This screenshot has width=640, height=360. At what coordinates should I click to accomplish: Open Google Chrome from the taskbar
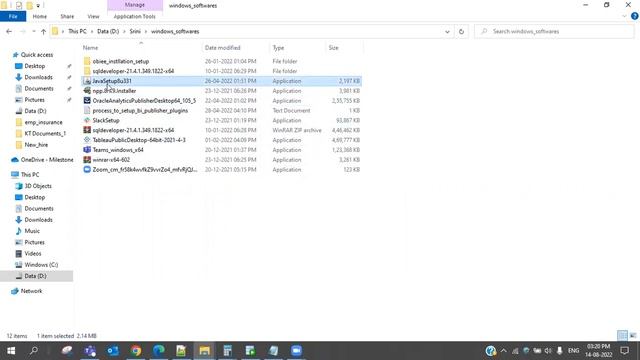pyautogui.click(x=136, y=351)
